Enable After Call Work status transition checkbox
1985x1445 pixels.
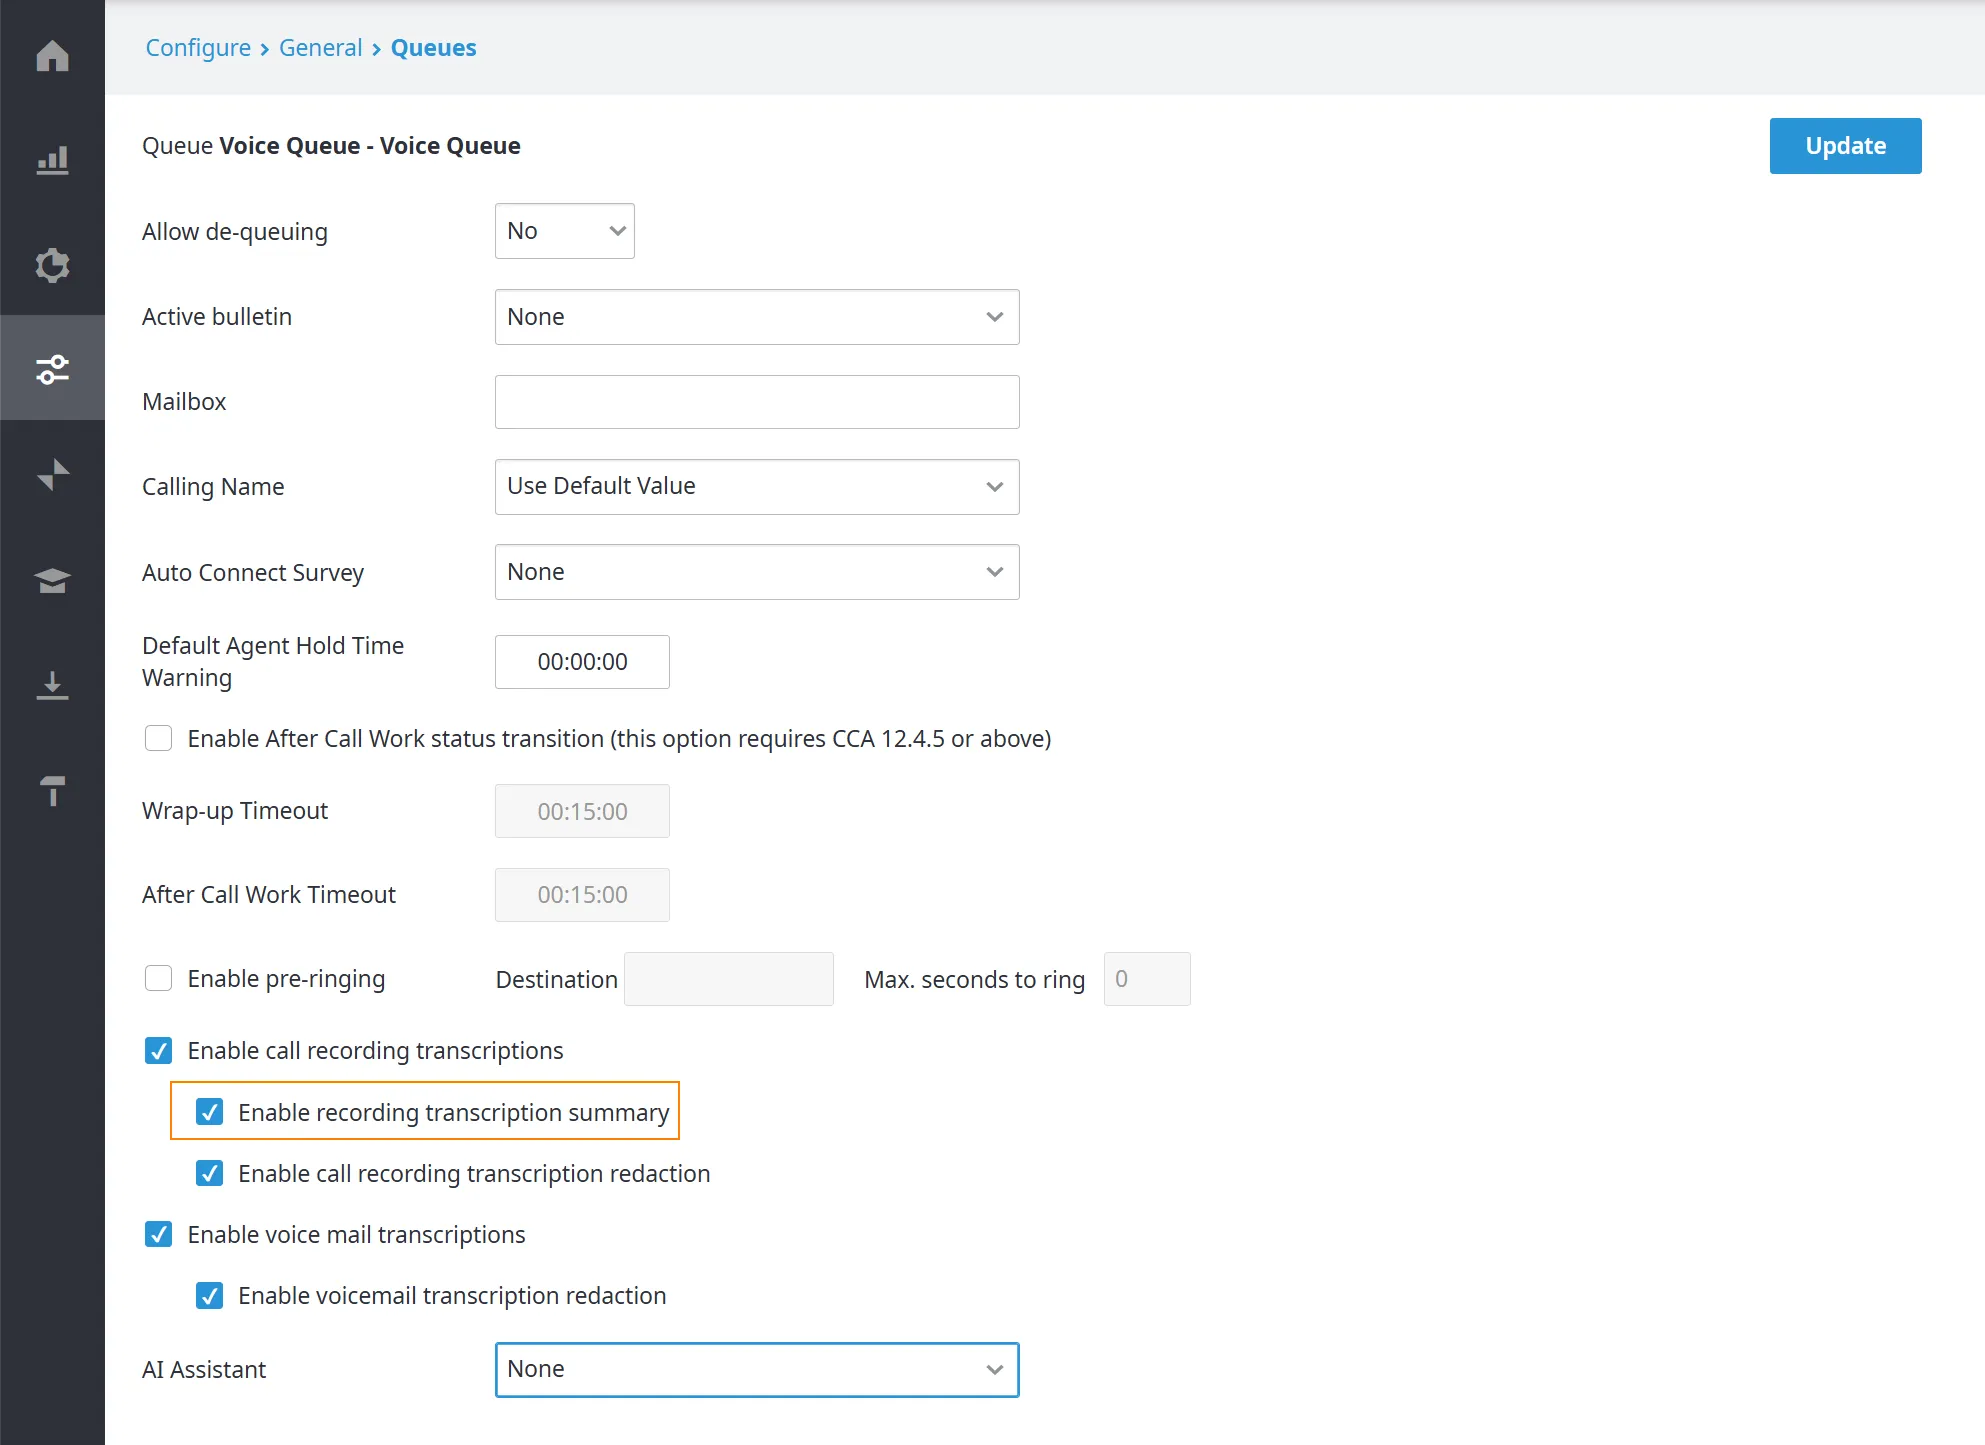pyautogui.click(x=158, y=738)
